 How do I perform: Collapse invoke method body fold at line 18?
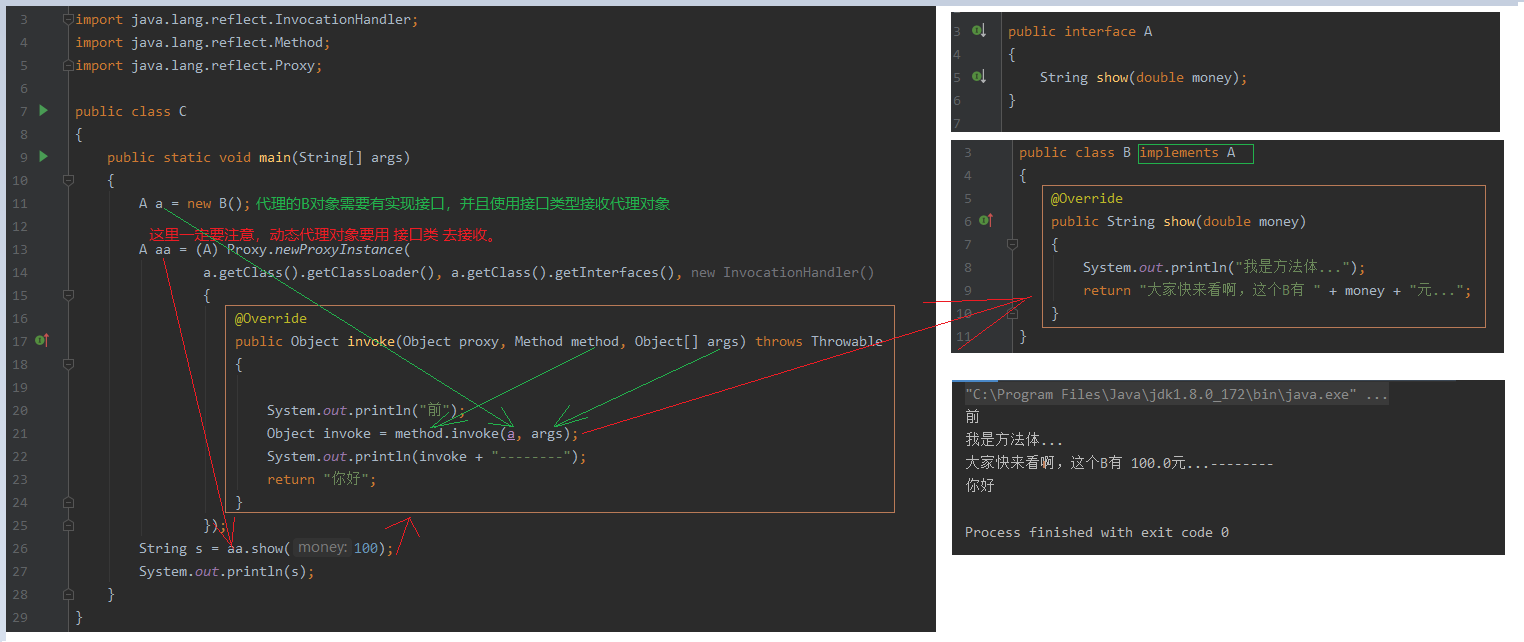(x=67, y=364)
